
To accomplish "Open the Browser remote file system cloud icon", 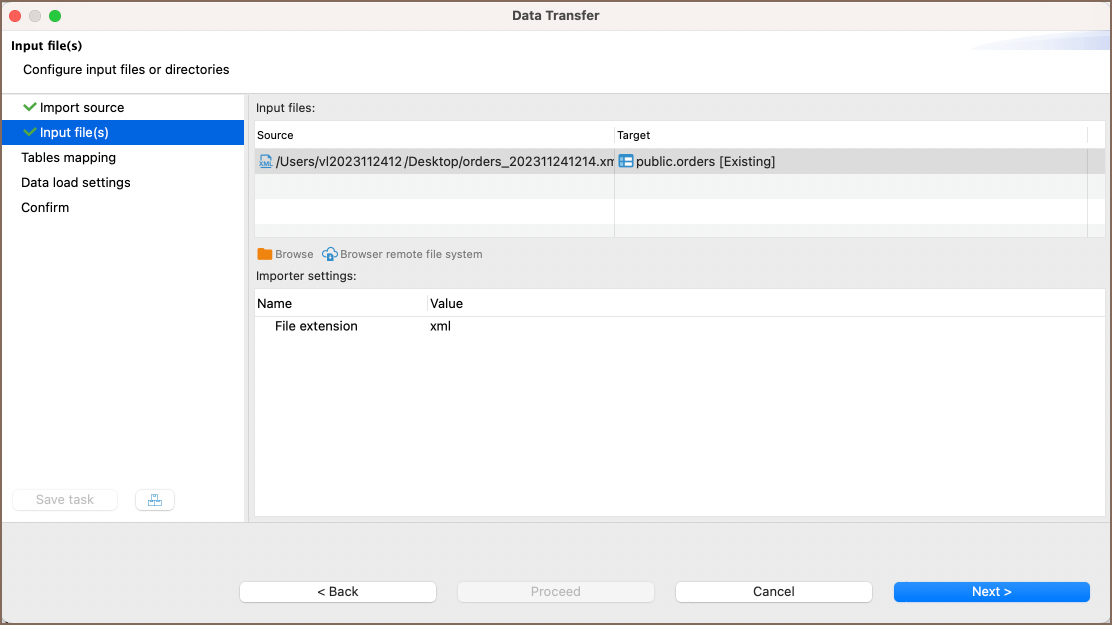I will 330,254.
